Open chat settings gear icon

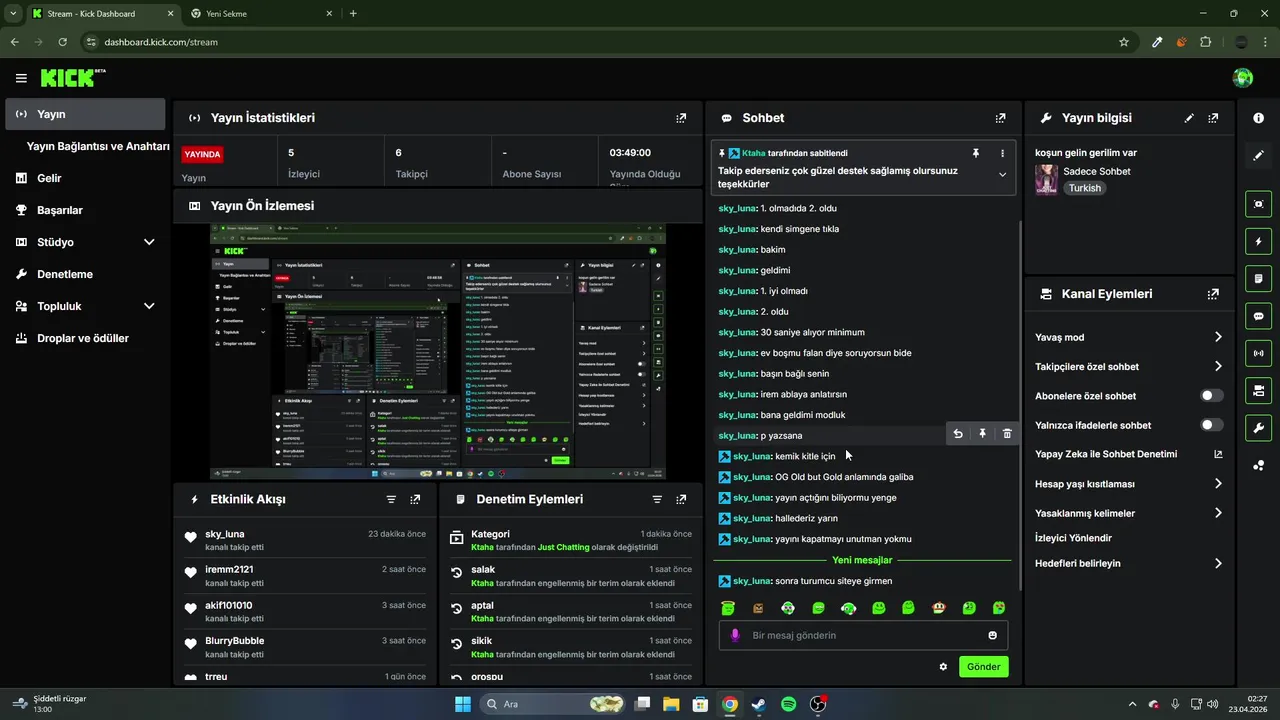(943, 667)
